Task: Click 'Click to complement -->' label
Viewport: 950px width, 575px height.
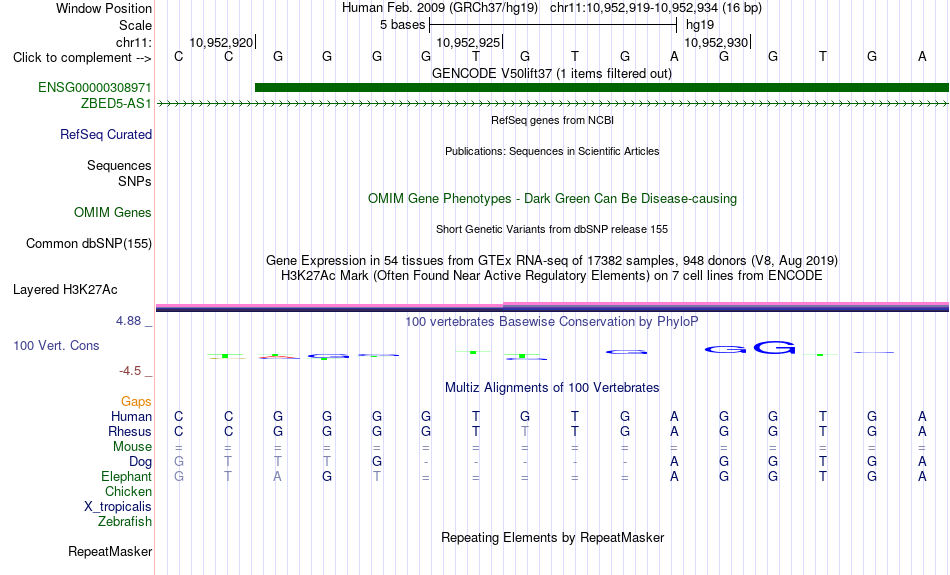Action: point(82,58)
